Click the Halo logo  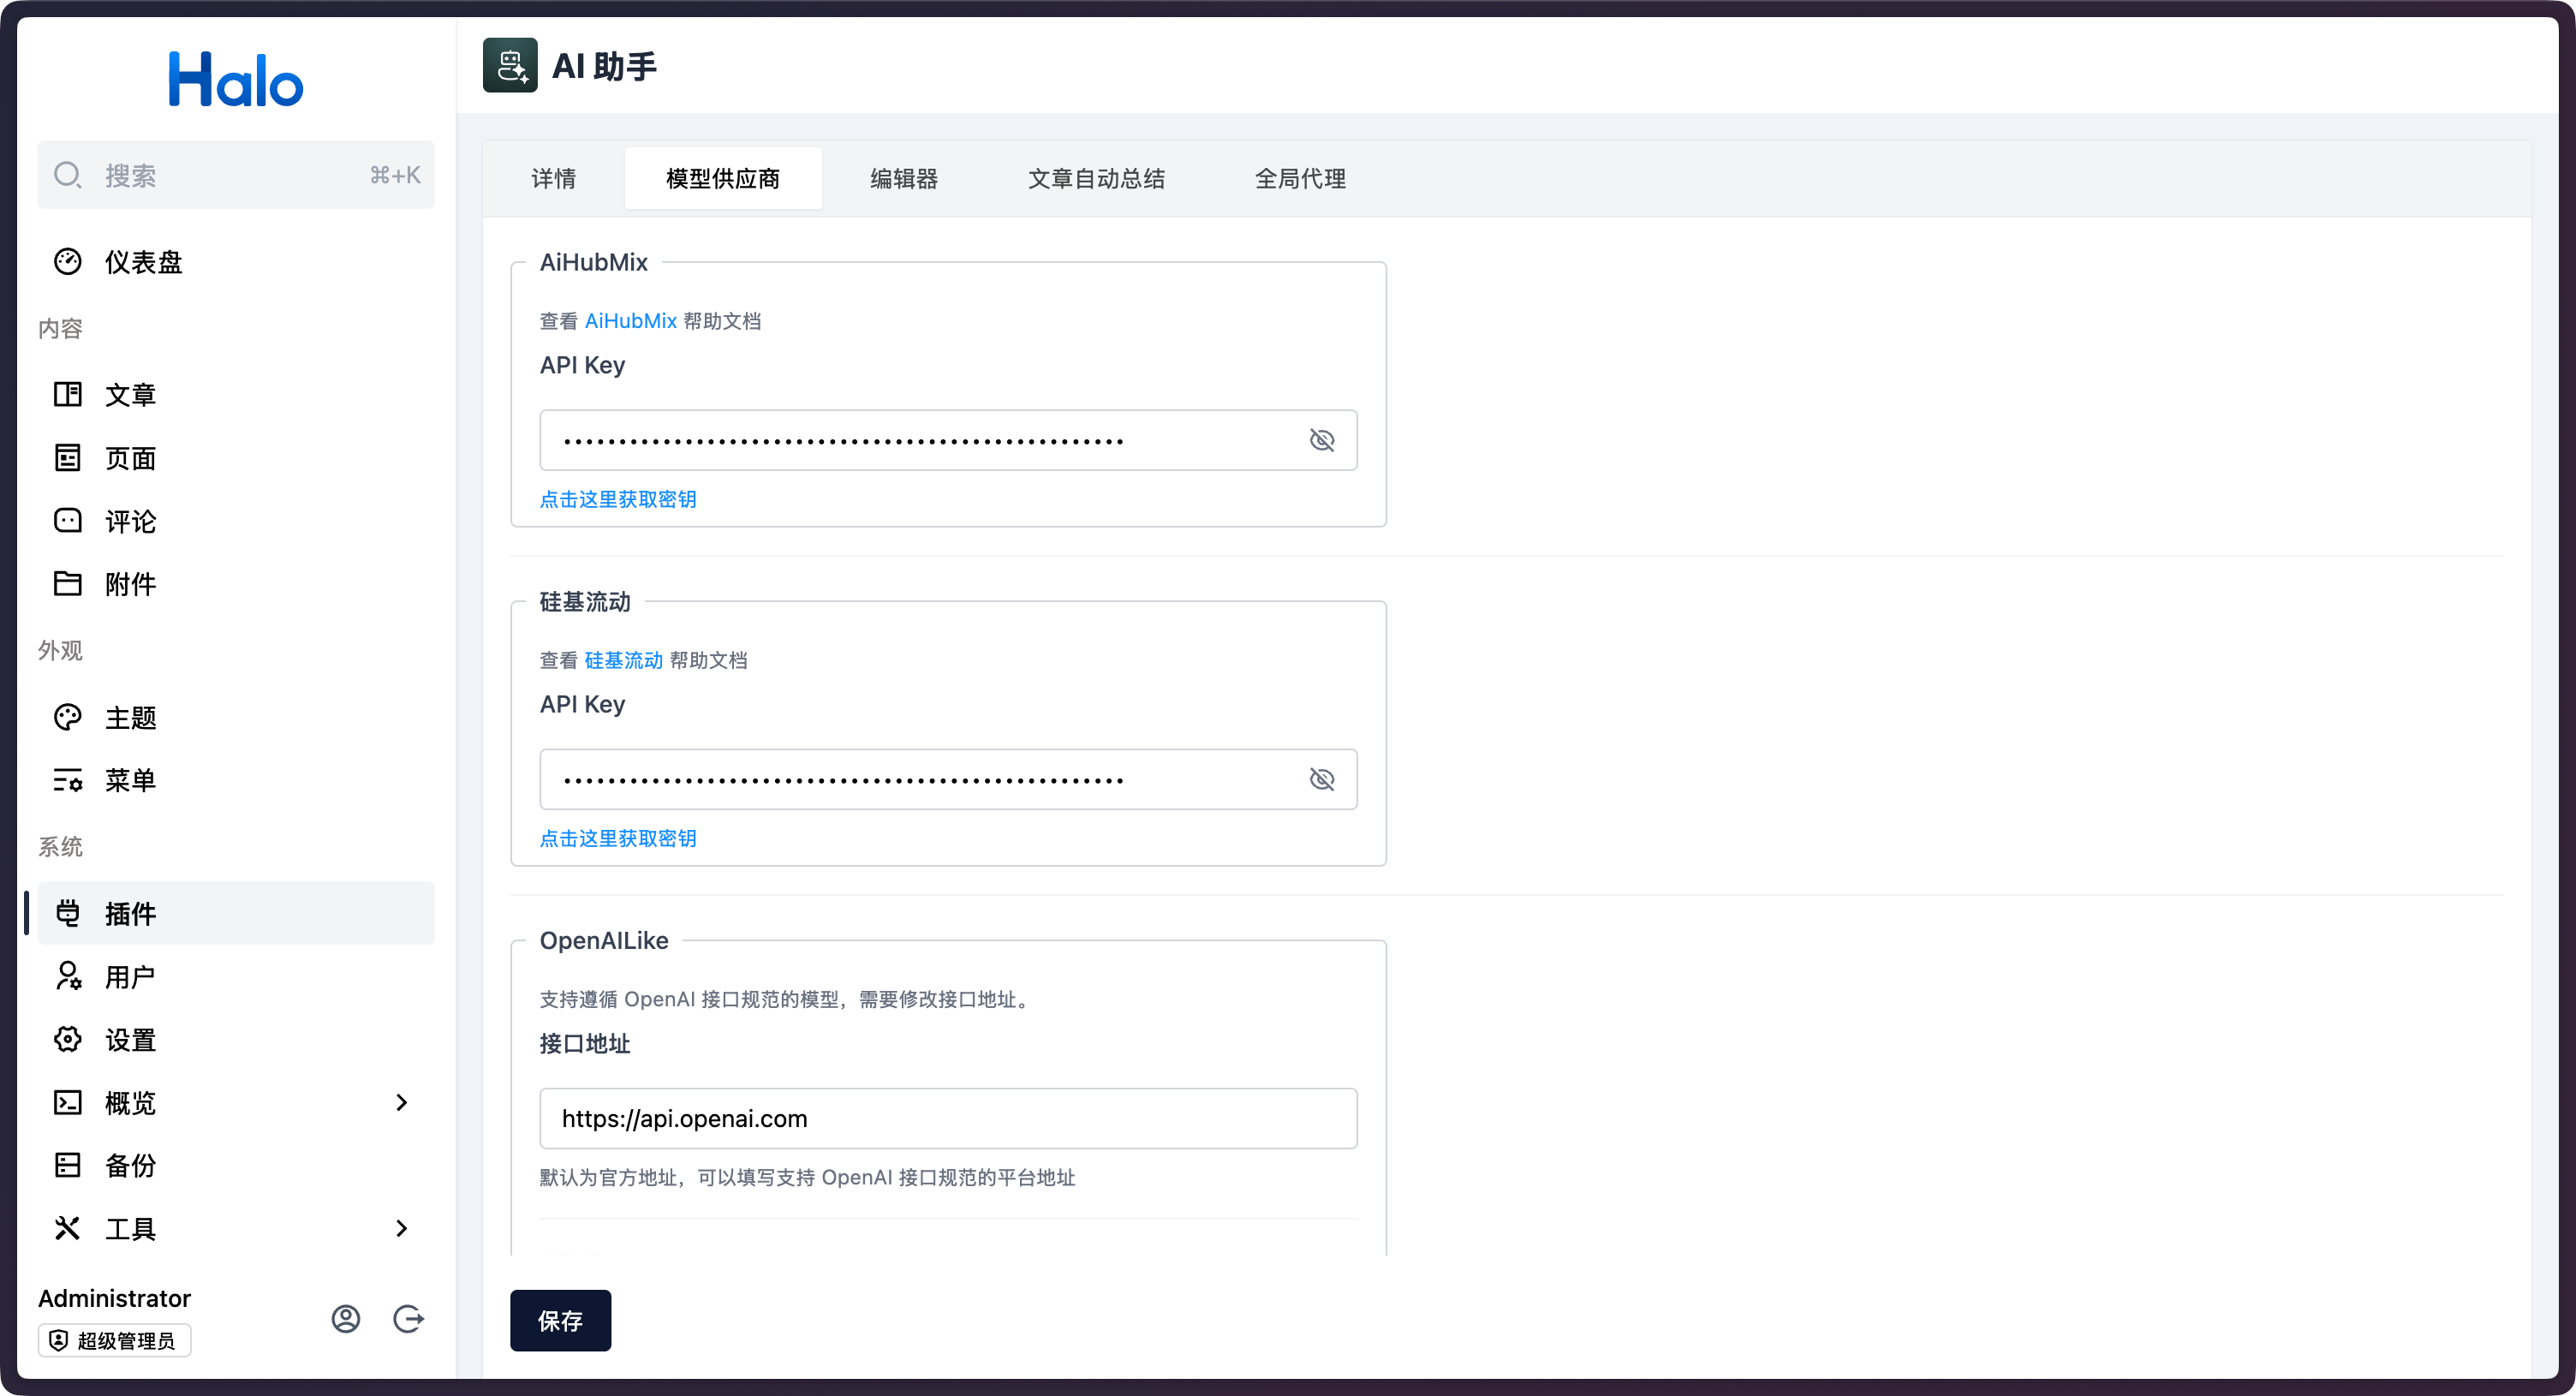[x=236, y=79]
